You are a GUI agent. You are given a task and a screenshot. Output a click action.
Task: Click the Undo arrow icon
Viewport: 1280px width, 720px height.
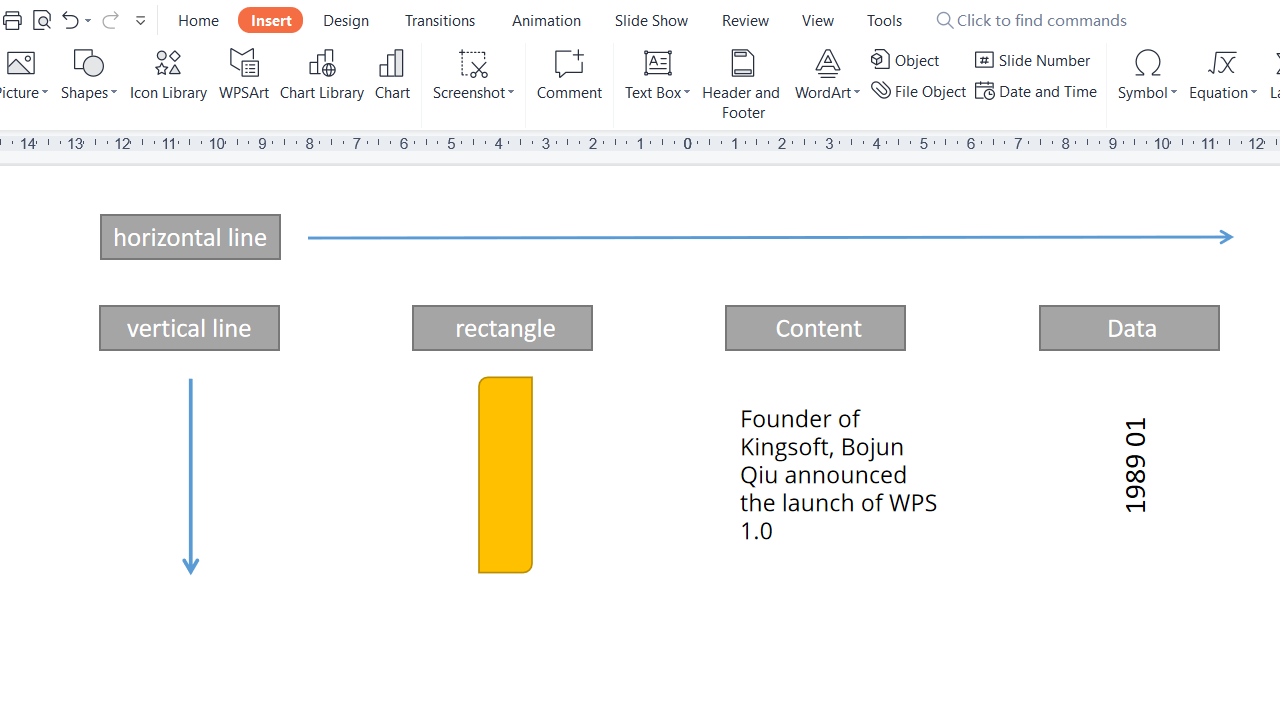(x=70, y=20)
